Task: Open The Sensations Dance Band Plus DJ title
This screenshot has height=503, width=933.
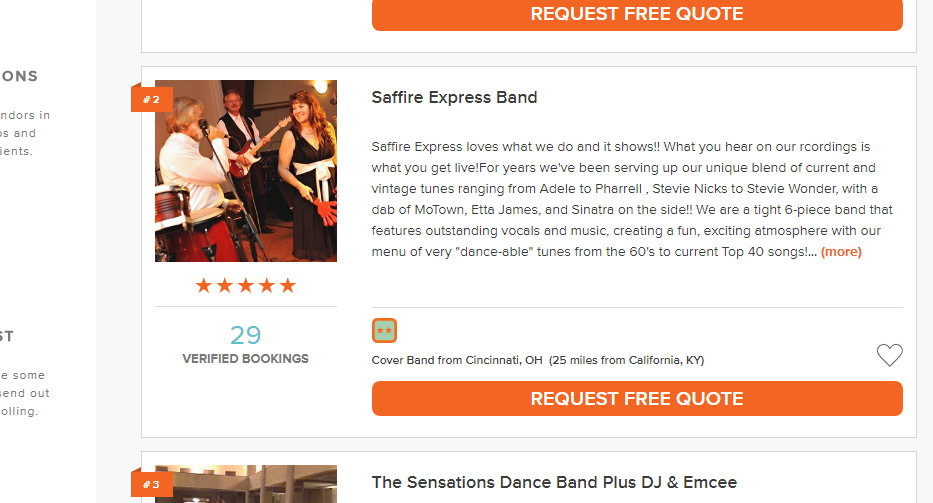Action: [x=554, y=482]
